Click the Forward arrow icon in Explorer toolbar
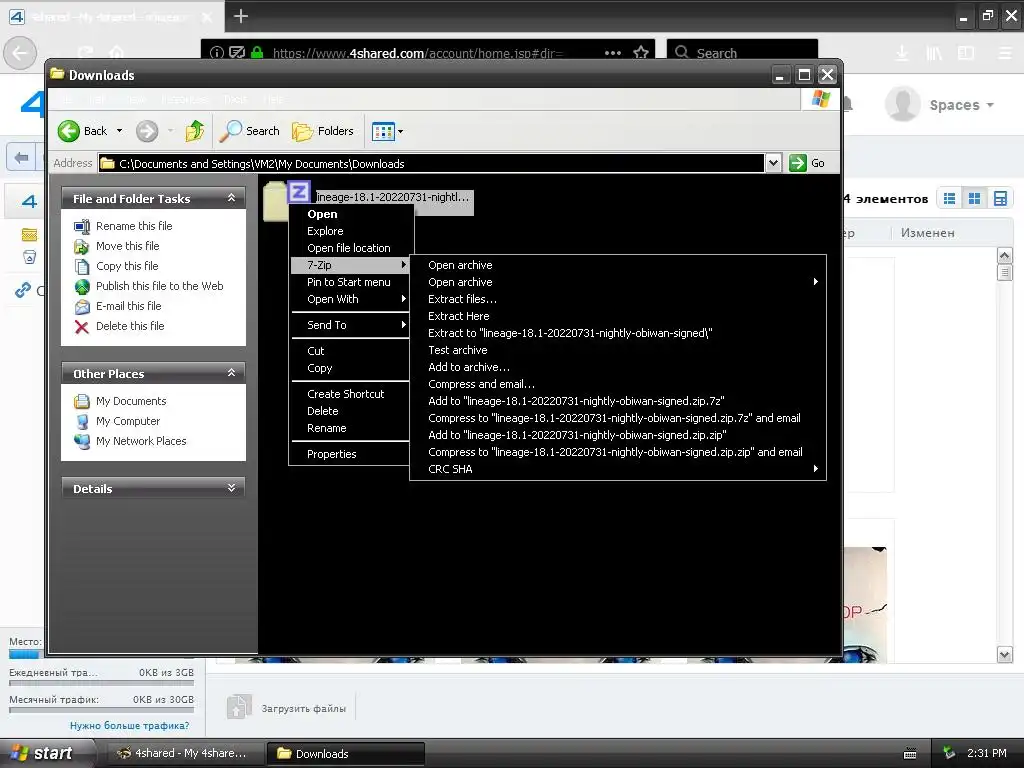 [x=147, y=131]
